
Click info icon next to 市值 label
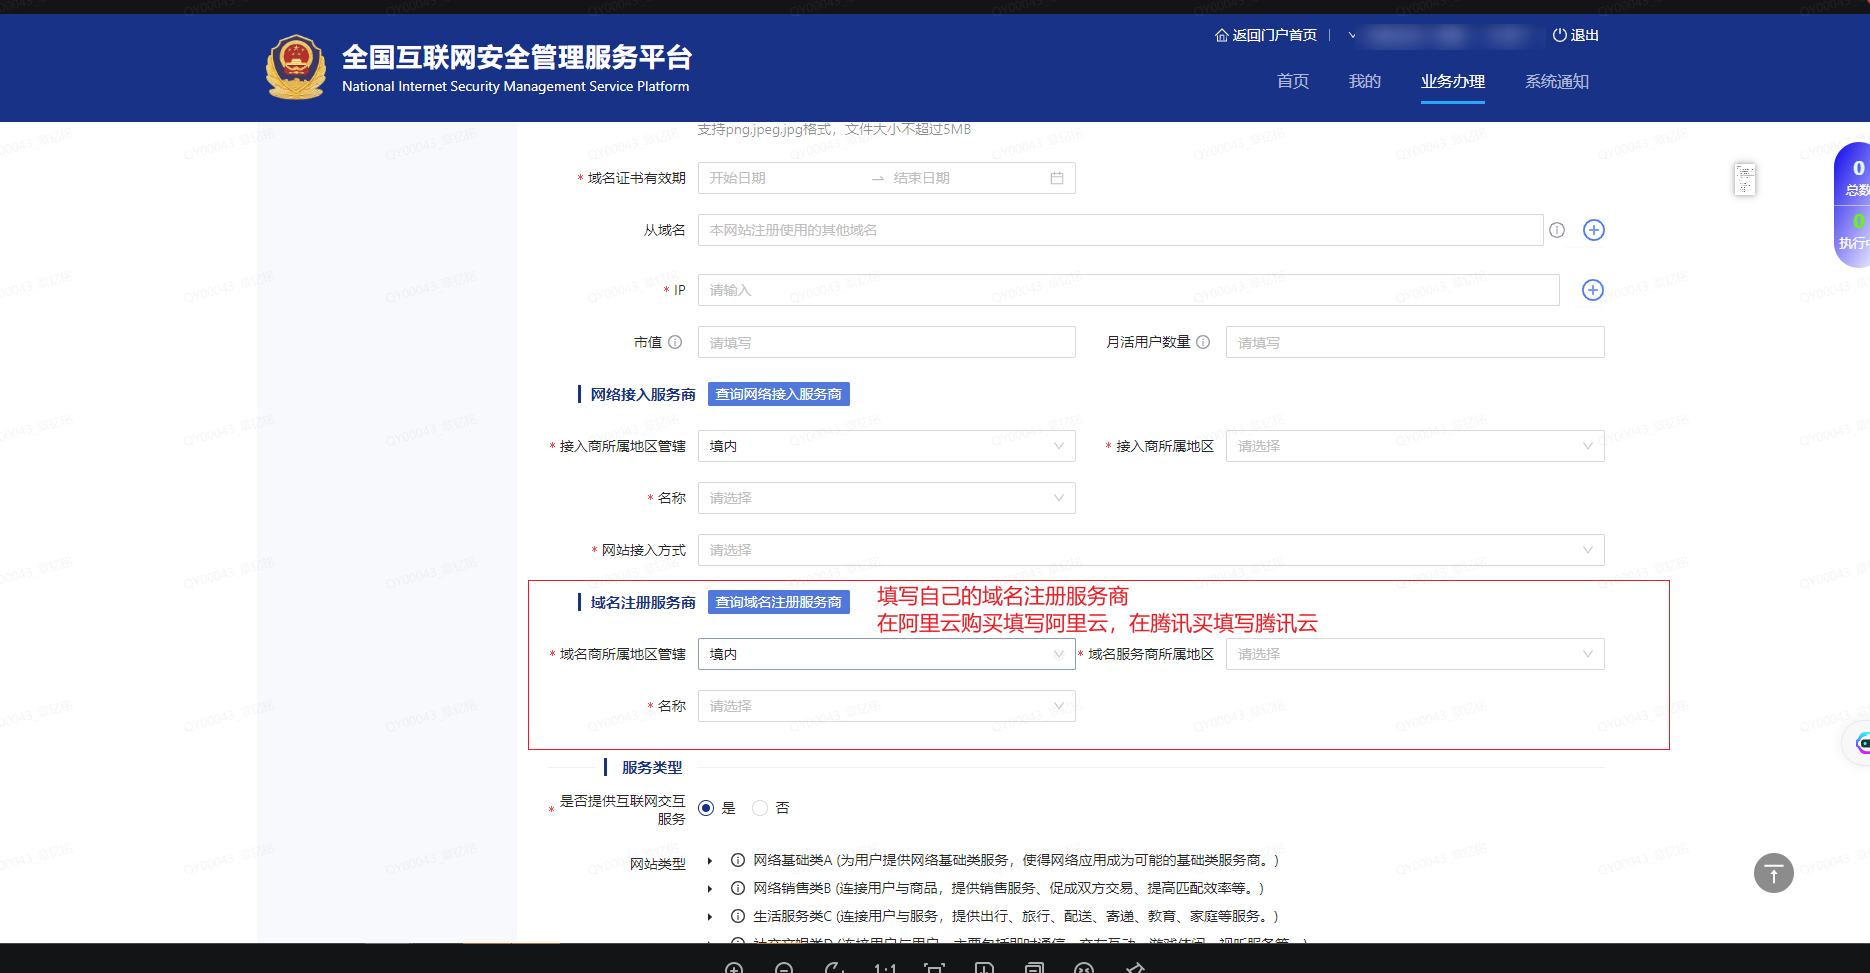point(675,342)
